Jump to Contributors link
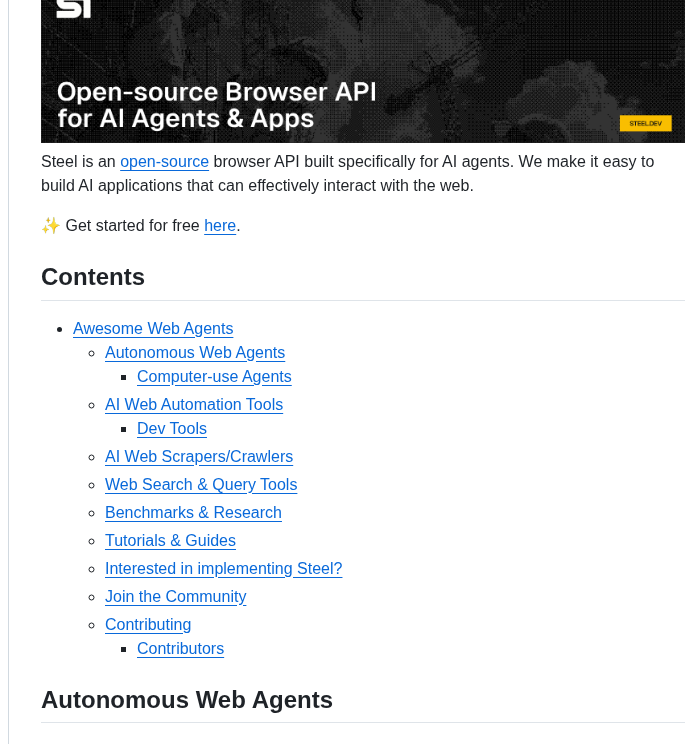Viewport: 691px width, 744px height. tap(180, 649)
